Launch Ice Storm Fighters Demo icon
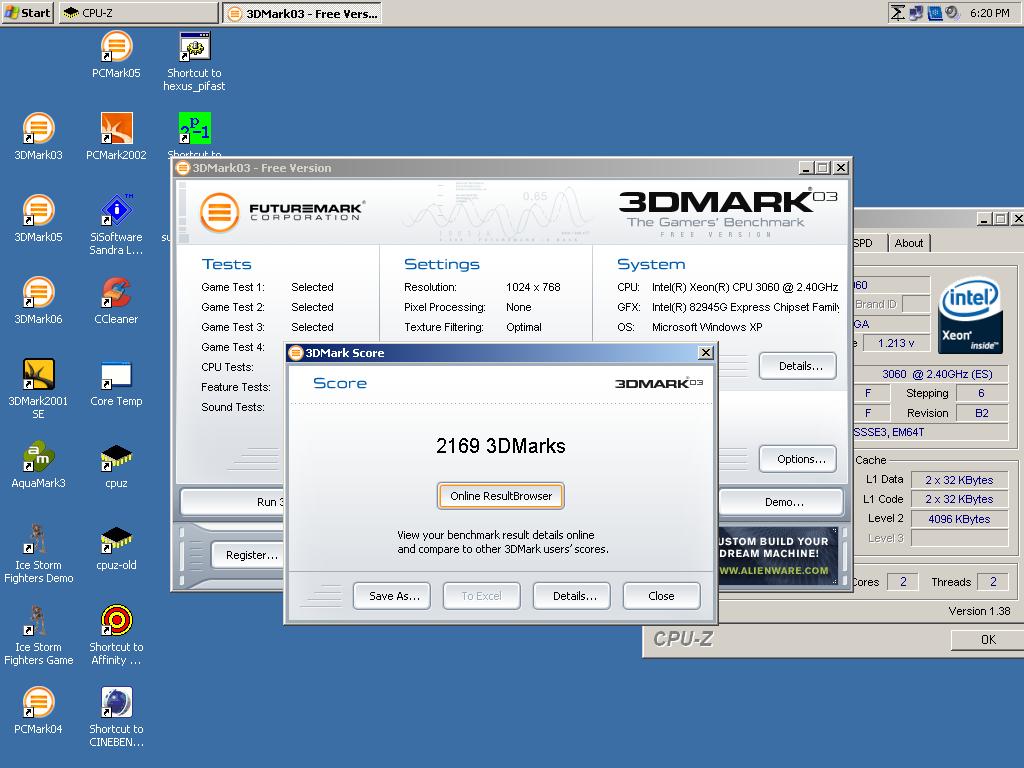Screen dimensions: 1024x768 click(x=39, y=554)
